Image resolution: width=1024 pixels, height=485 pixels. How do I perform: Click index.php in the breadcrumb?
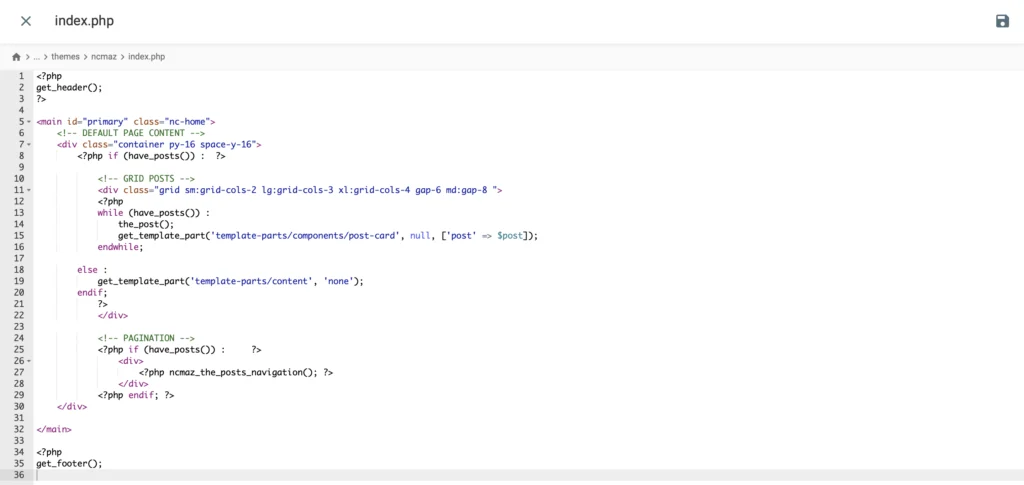pyautogui.click(x=146, y=57)
